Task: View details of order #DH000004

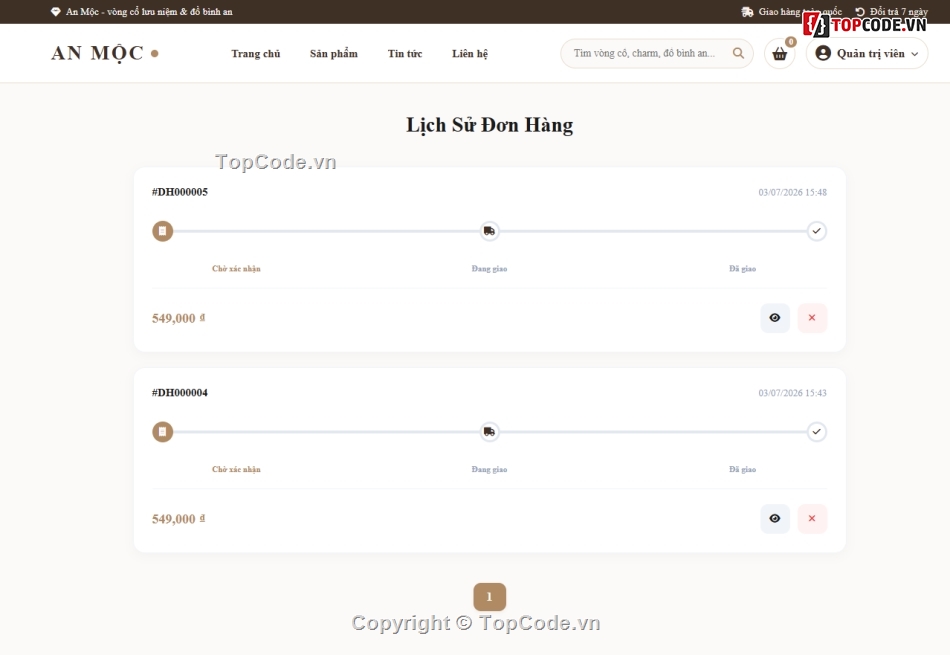Action: (x=775, y=519)
